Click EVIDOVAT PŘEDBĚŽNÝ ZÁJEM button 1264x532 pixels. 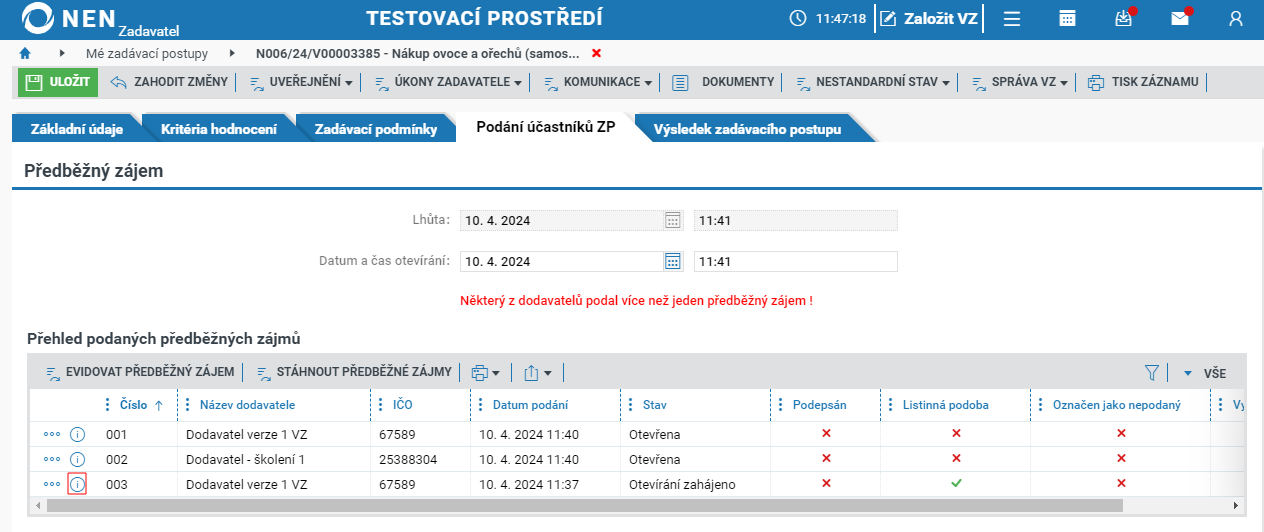pyautogui.click(x=140, y=372)
